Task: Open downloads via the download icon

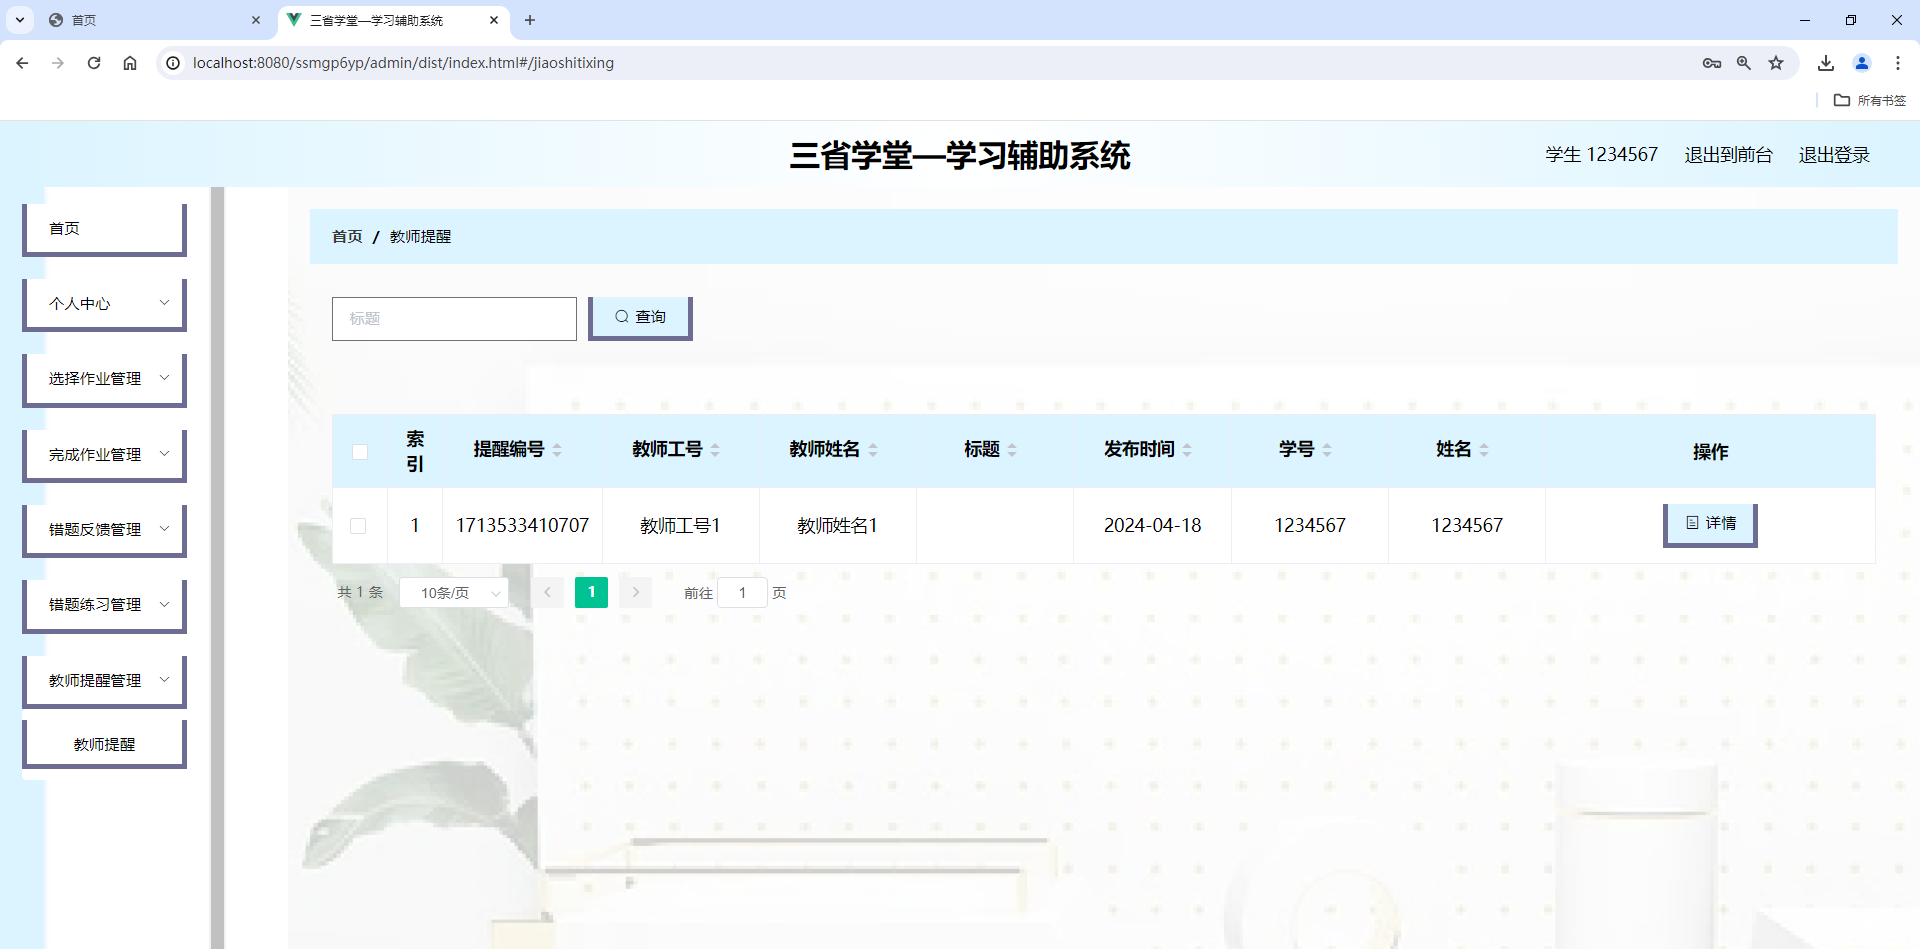Action: coord(1825,62)
